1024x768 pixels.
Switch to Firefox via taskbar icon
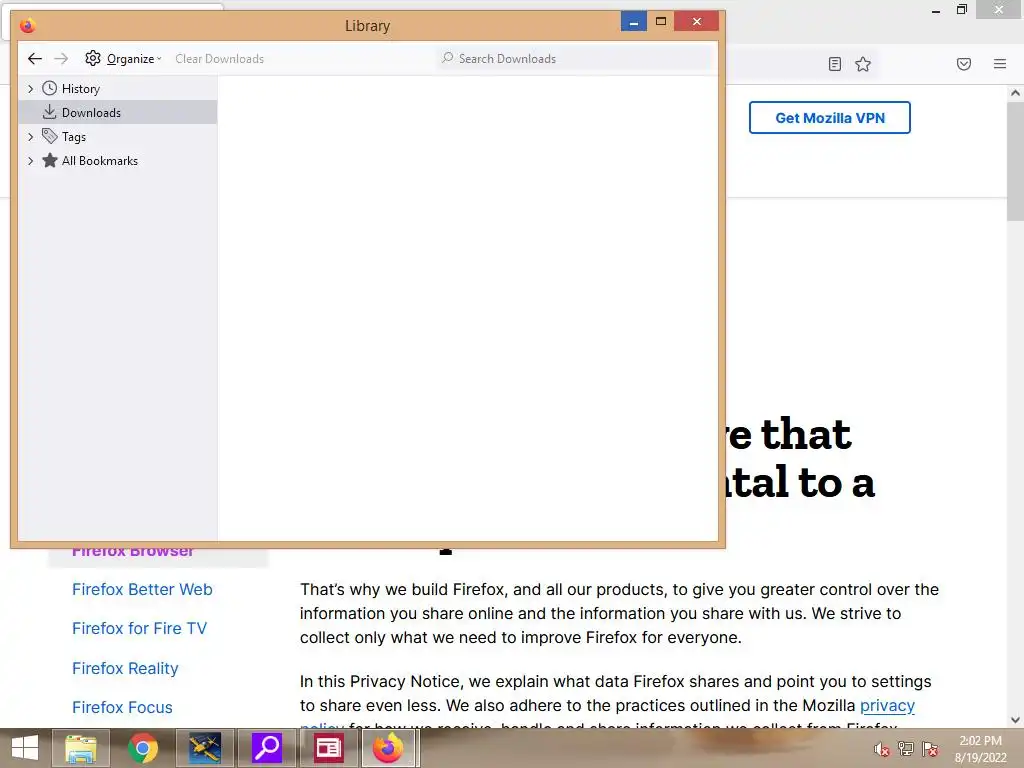tap(389, 748)
